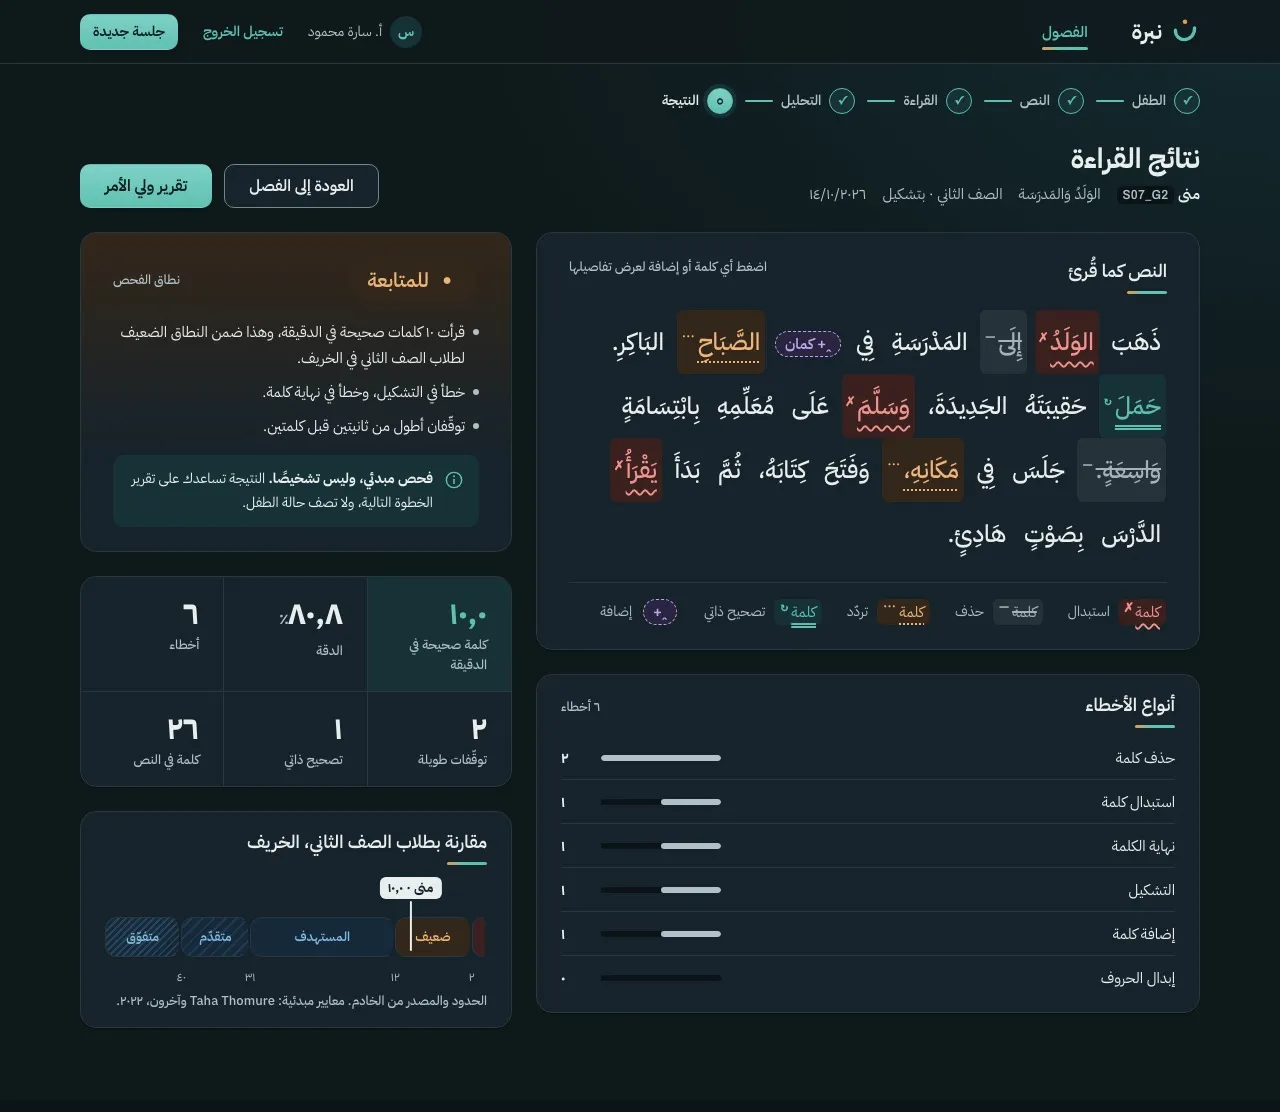Click the S07_G2 student code badge

pos(1144,195)
